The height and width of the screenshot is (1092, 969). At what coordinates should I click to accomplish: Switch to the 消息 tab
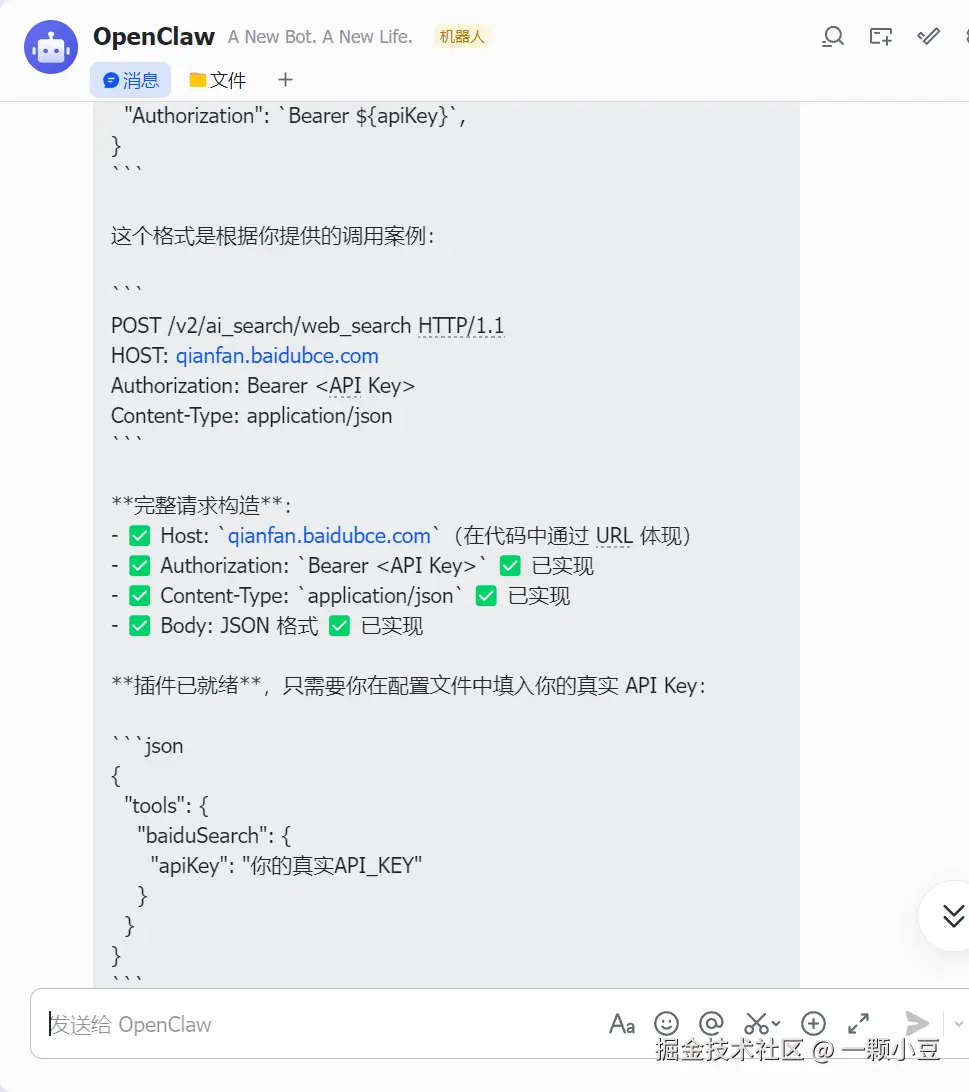click(130, 80)
